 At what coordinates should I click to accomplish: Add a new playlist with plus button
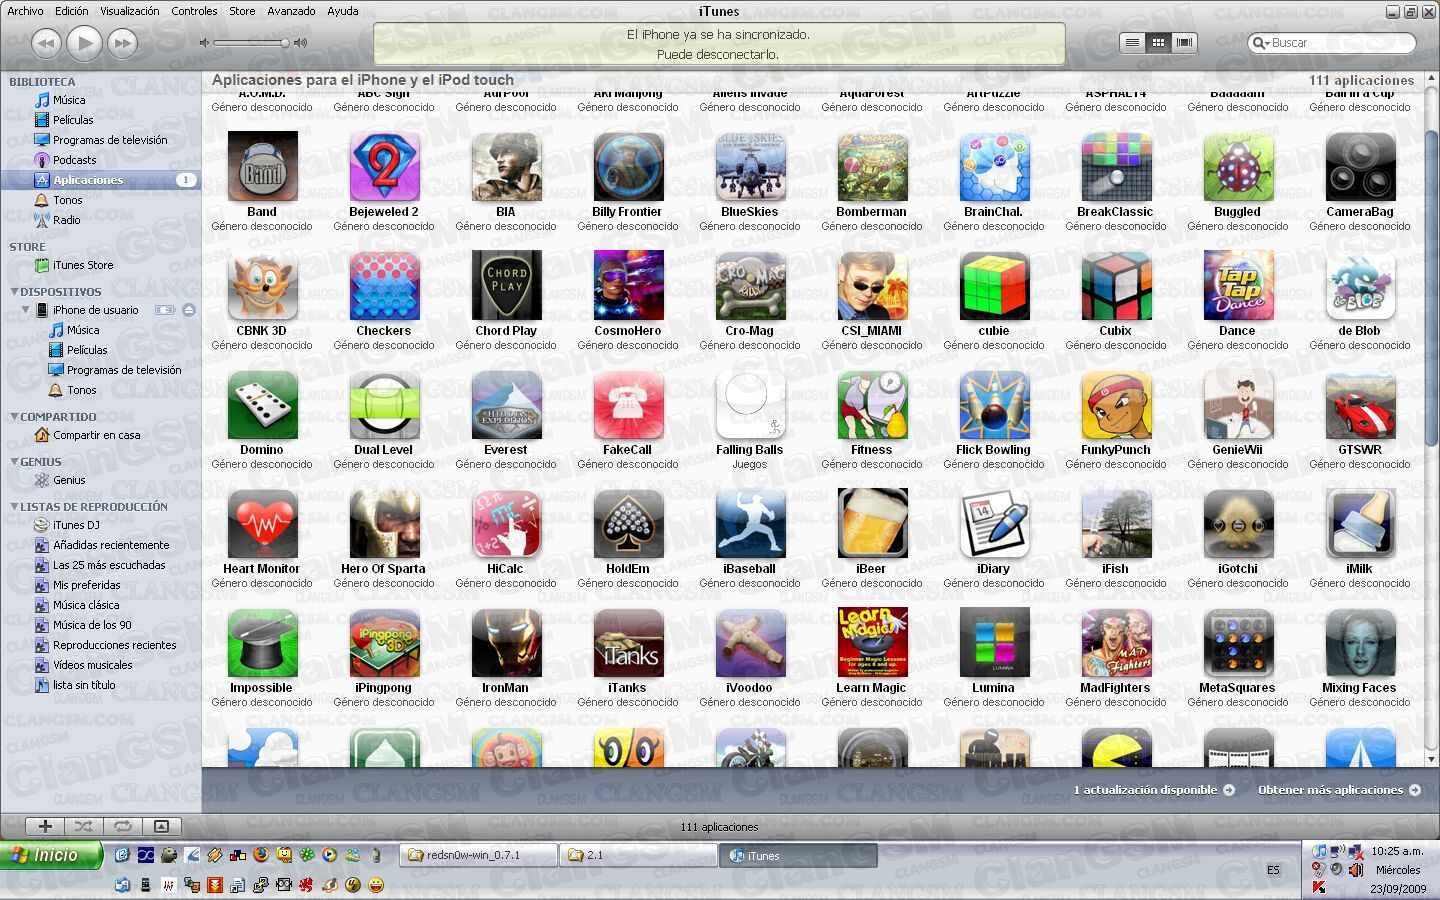coord(45,826)
